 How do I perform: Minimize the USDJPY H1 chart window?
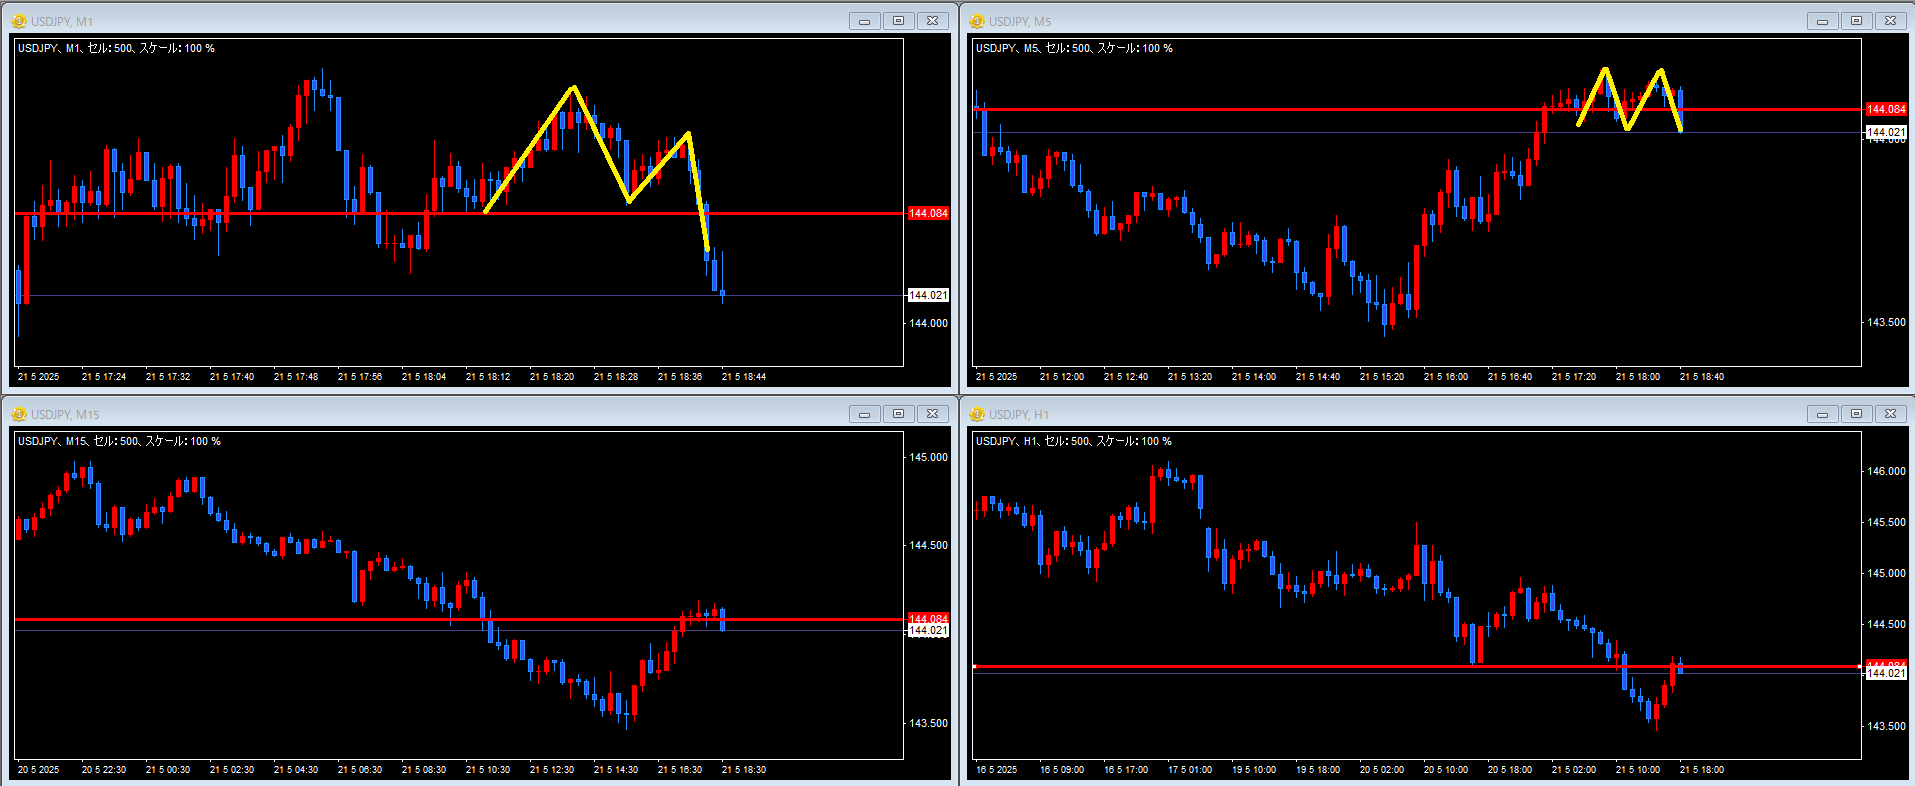[1823, 414]
